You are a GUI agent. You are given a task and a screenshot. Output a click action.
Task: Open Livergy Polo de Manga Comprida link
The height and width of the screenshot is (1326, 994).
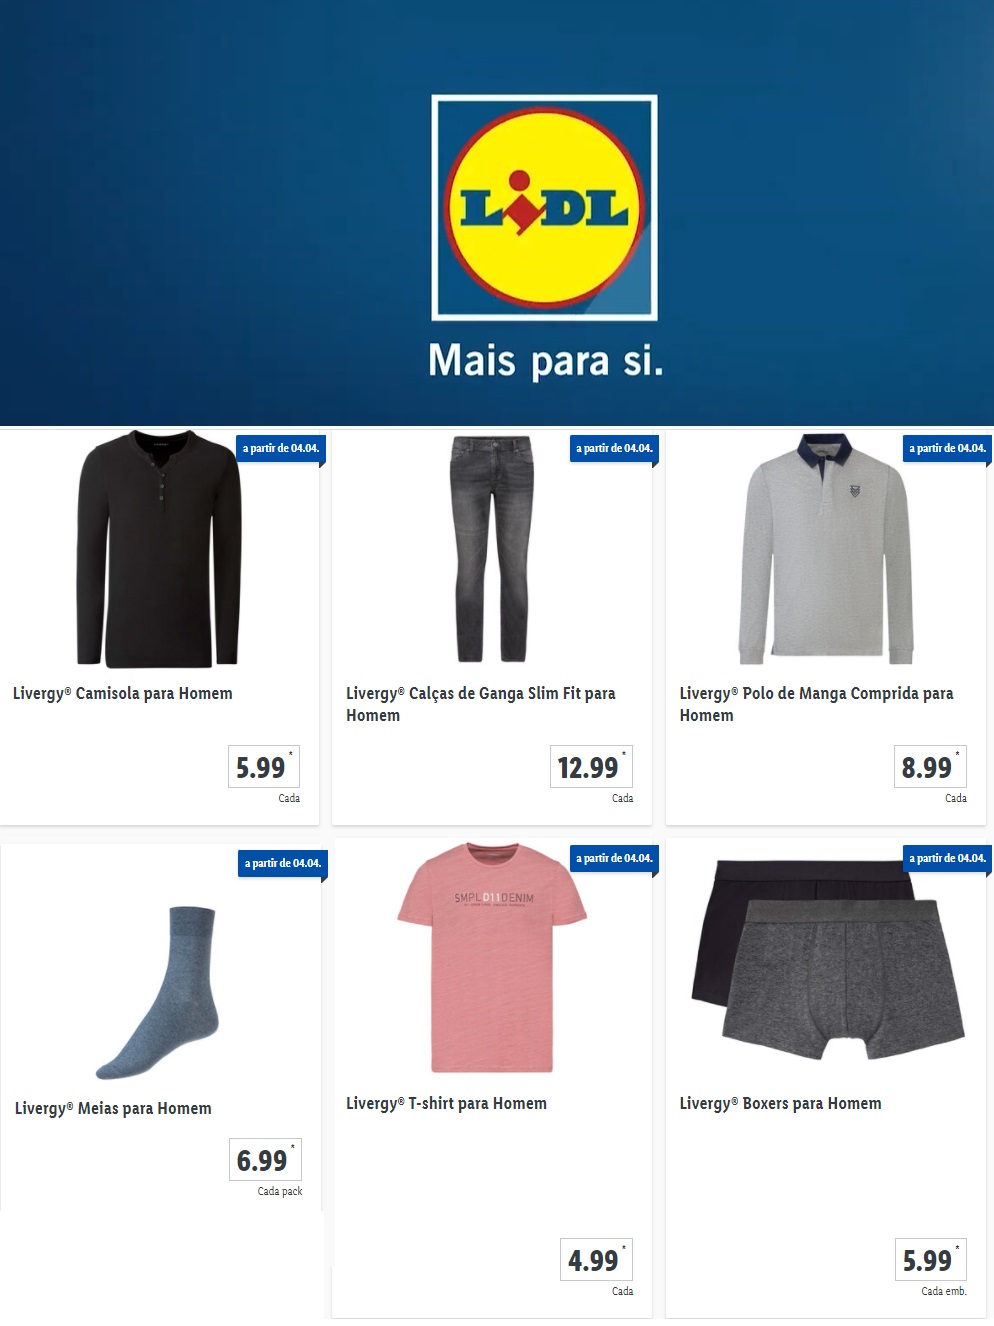[x=816, y=704]
